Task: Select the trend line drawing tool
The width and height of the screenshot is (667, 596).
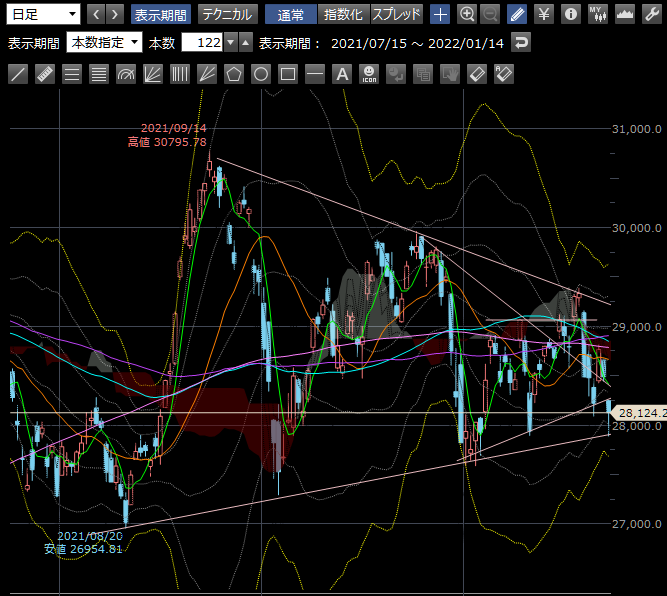Action: 18,73
